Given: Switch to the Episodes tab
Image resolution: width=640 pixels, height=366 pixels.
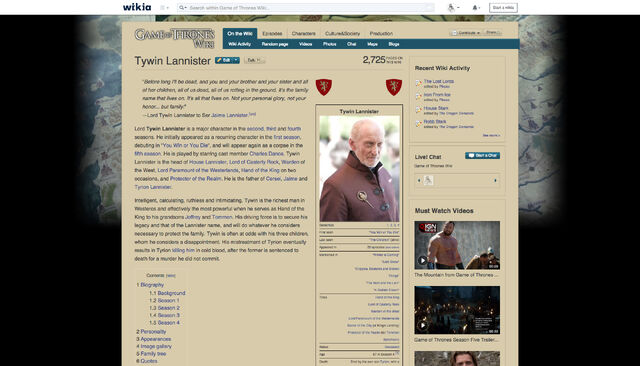Looking at the screenshot, I should click(x=272, y=33).
